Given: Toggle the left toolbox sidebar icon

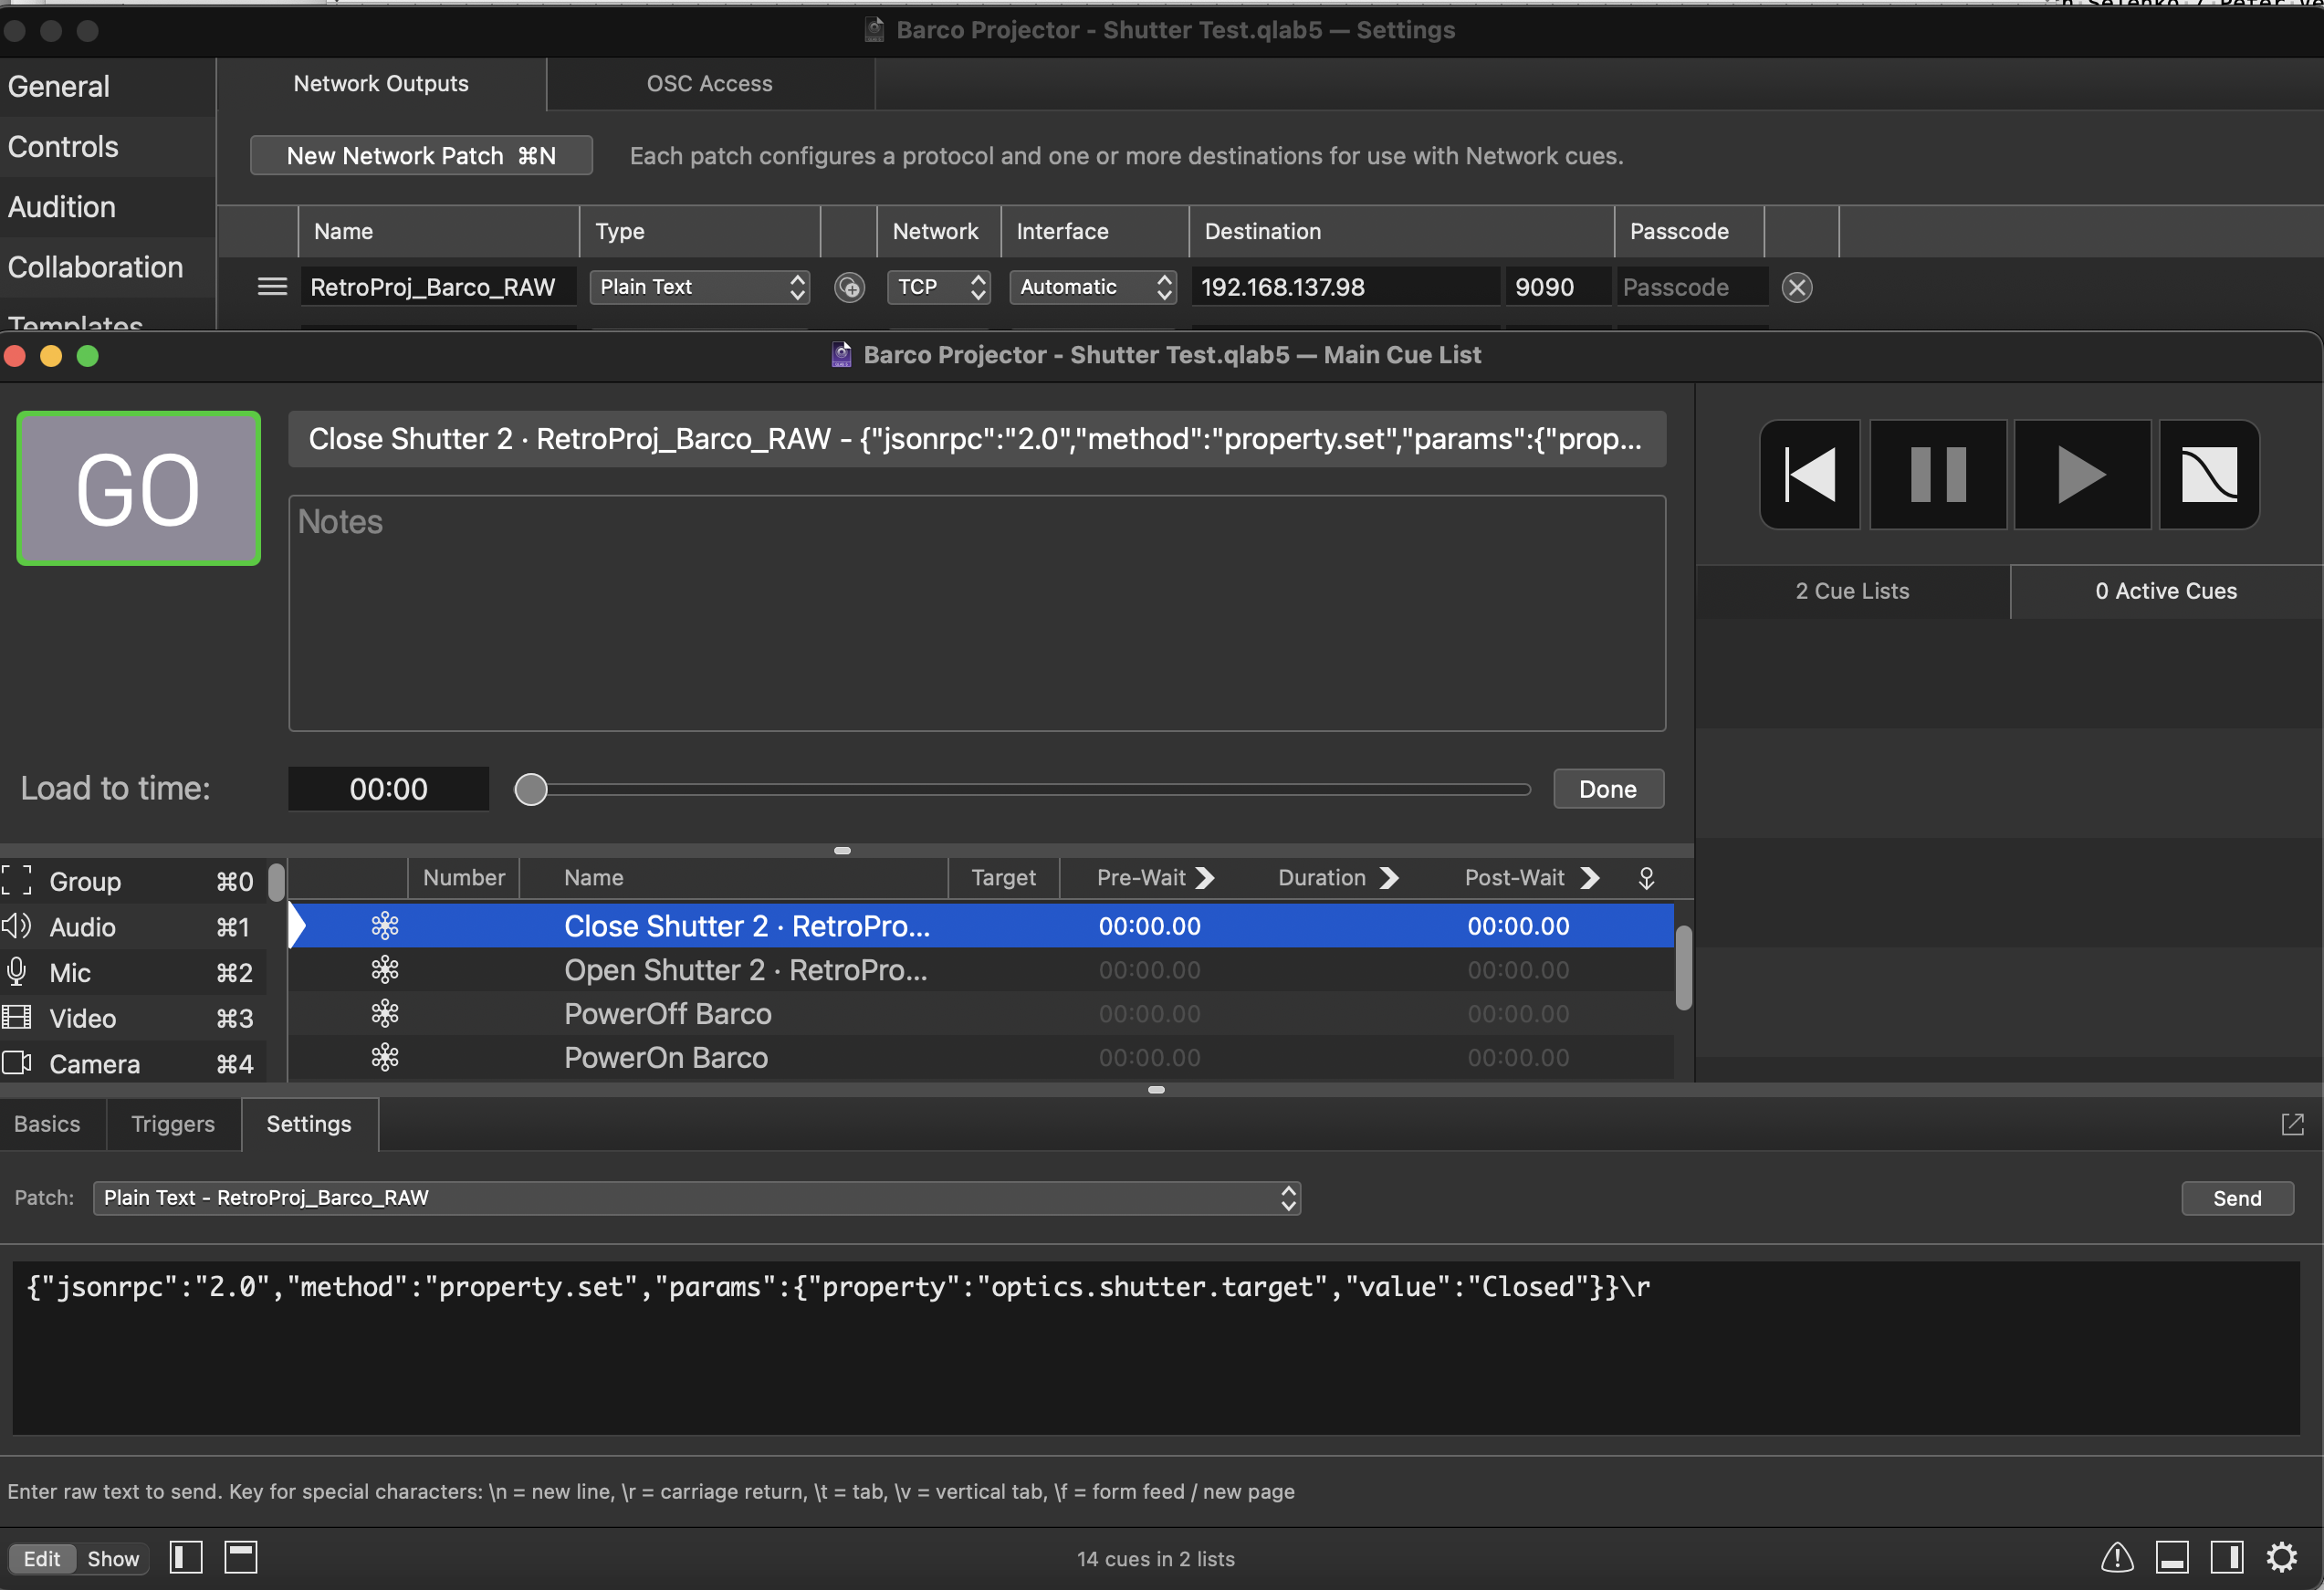Looking at the screenshot, I should click(186, 1557).
